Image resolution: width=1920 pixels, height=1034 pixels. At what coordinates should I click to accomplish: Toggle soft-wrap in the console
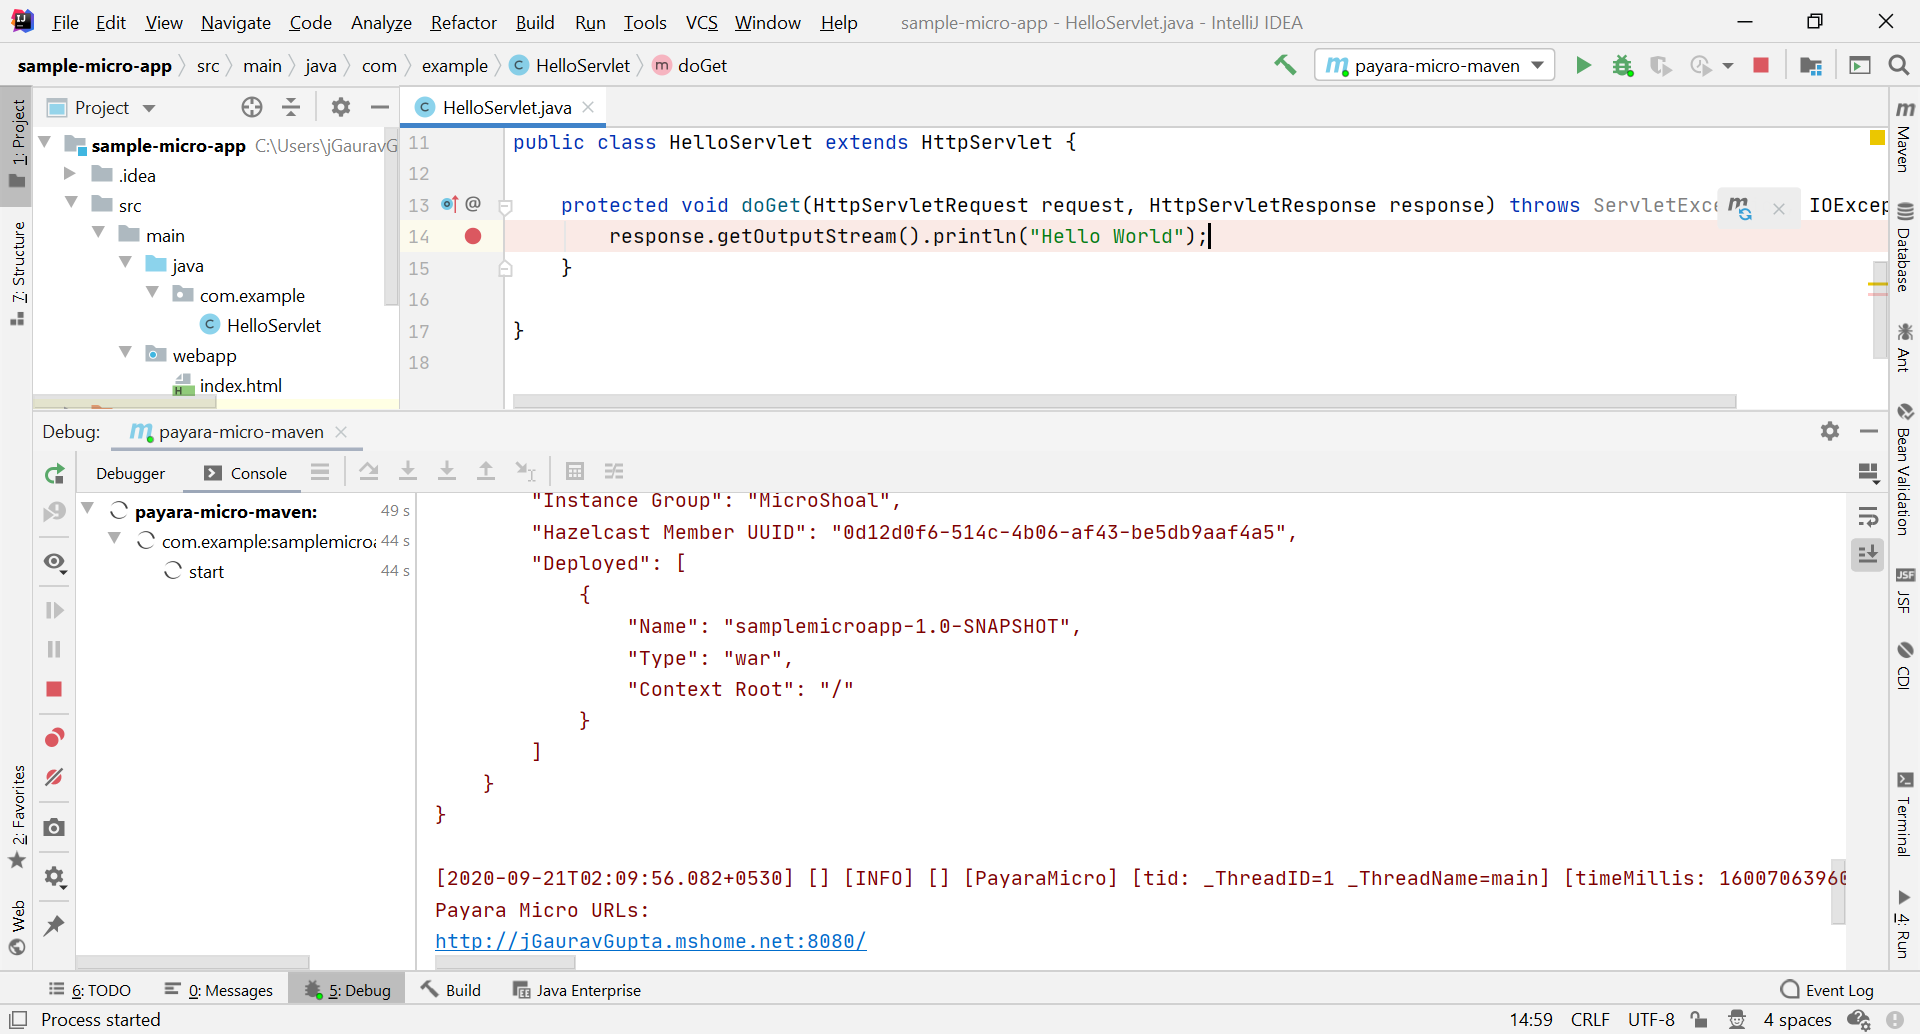click(x=1867, y=517)
